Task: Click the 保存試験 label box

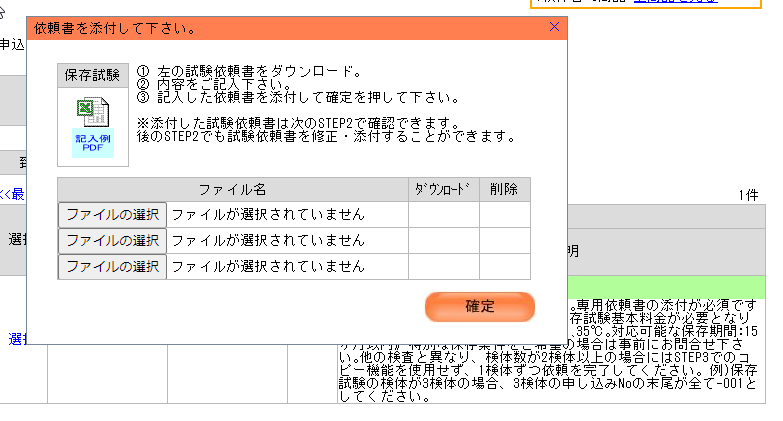Action: pyautogui.click(x=92, y=74)
